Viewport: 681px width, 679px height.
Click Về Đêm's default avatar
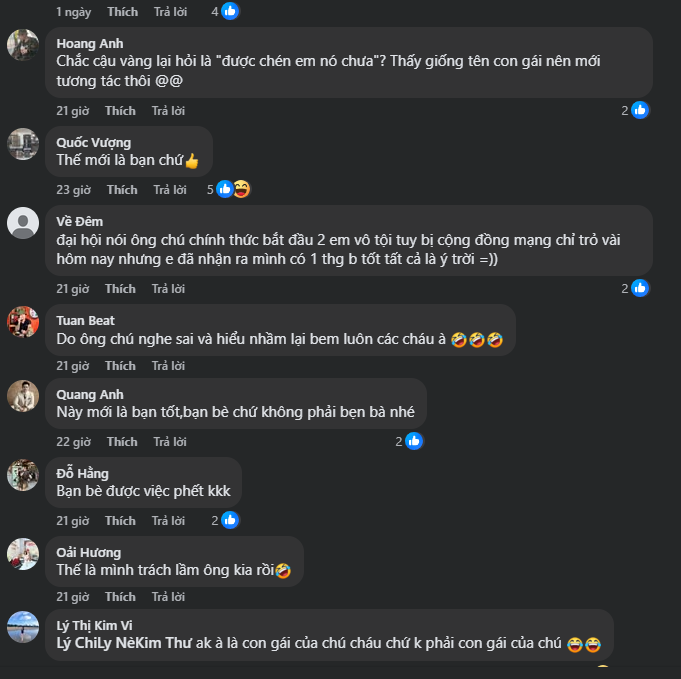pyautogui.click(x=23, y=223)
